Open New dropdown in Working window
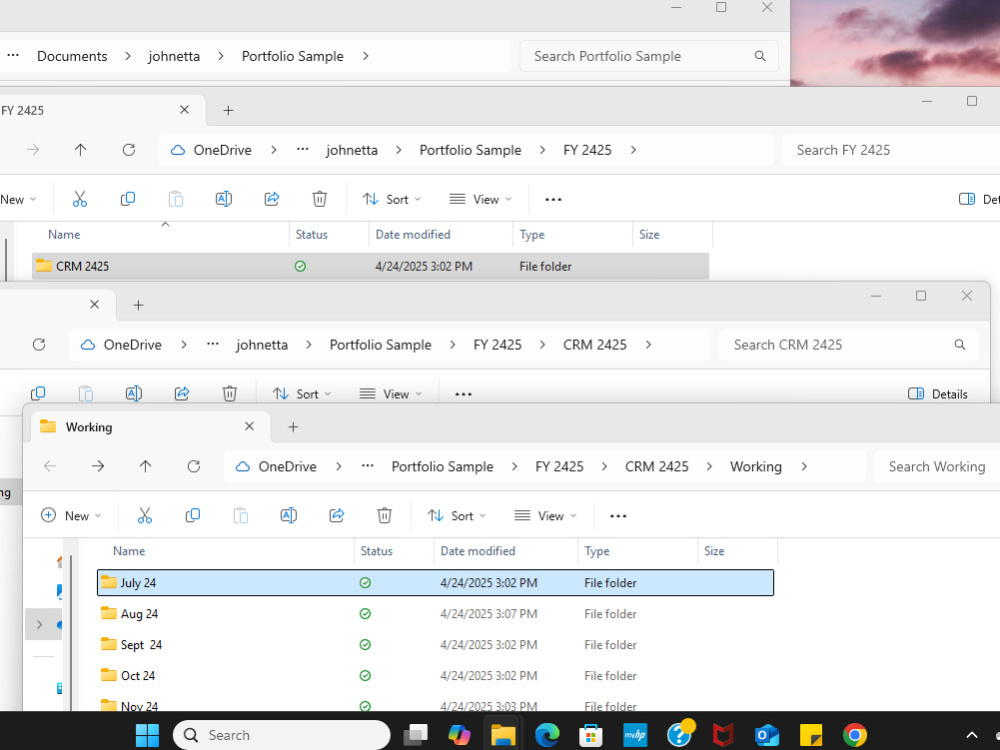This screenshot has height=750, width=1000. click(x=71, y=515)
